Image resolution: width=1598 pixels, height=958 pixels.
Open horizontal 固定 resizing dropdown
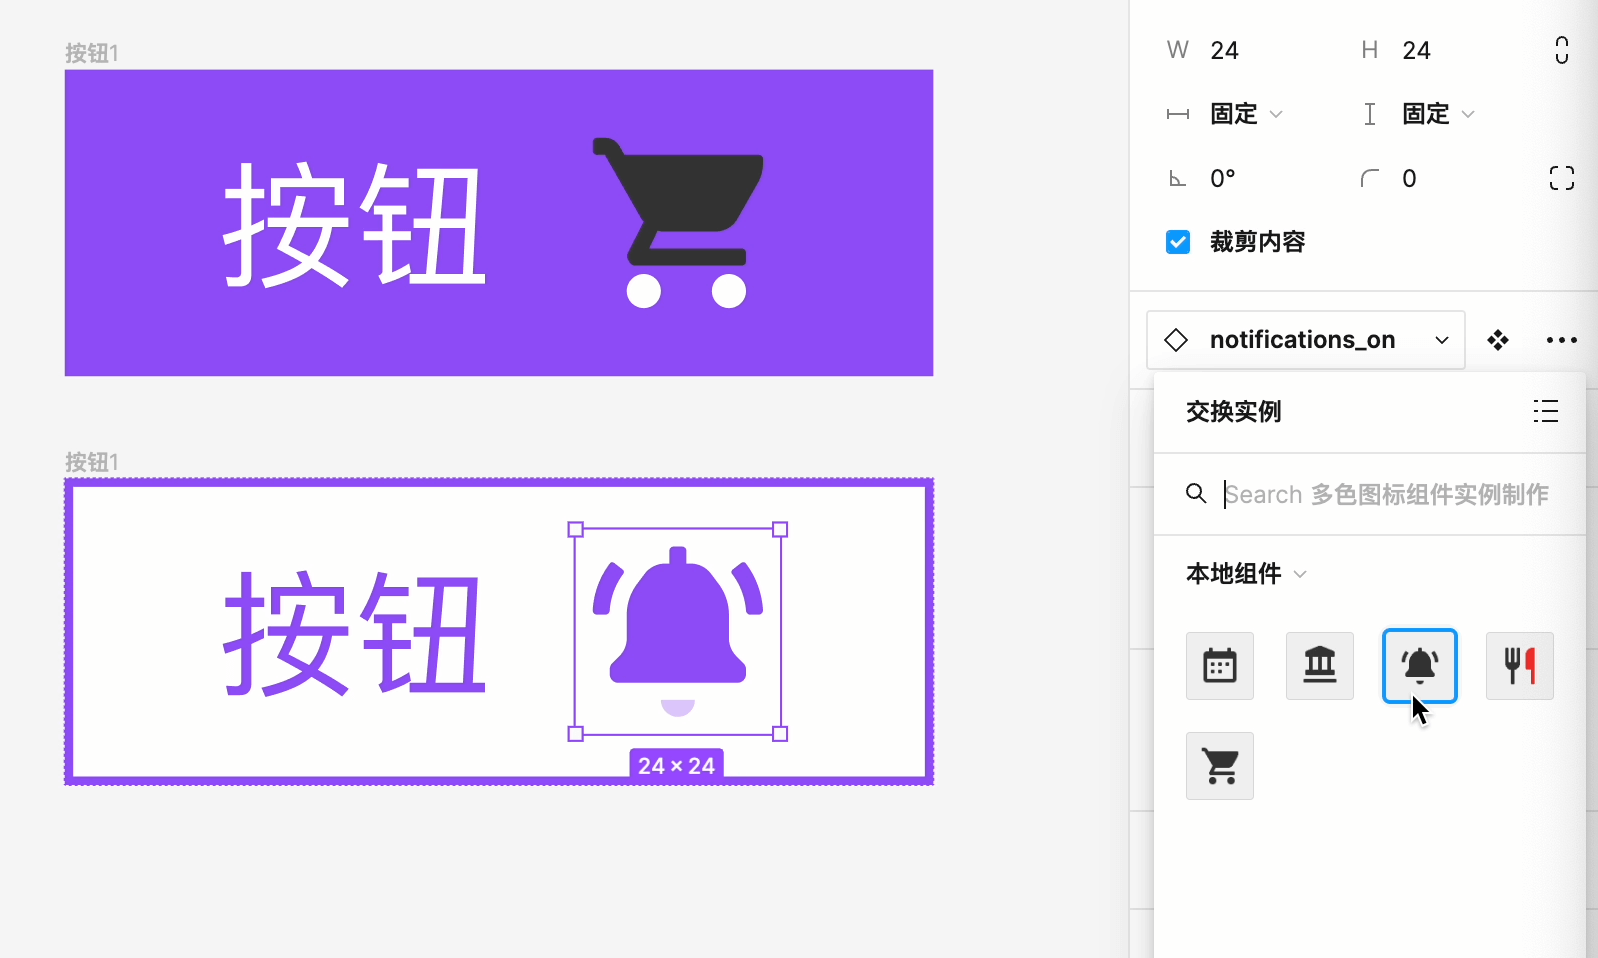pos(1246,114)
